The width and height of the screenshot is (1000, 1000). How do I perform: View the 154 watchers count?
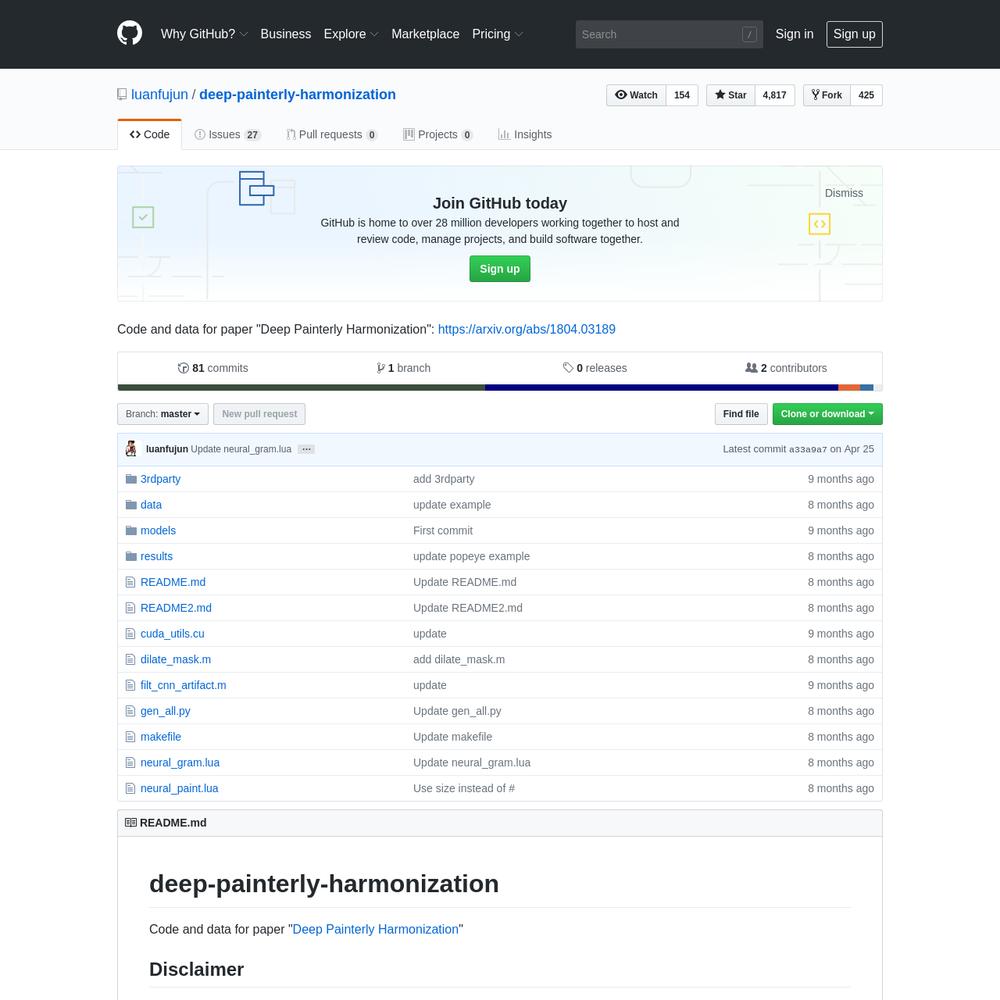(682, 95)
